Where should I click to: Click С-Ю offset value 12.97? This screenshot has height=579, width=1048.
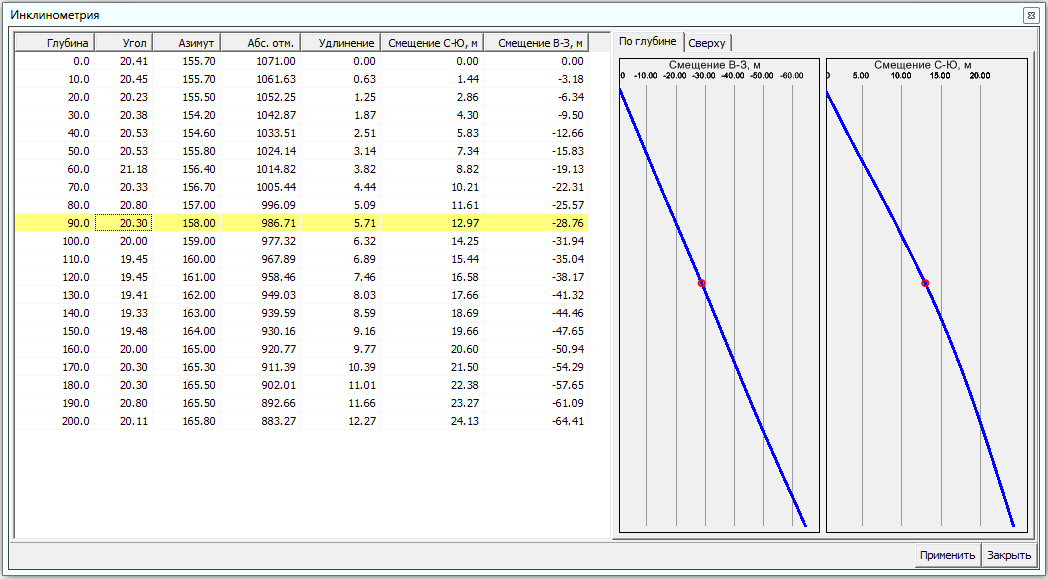(464, 223)
